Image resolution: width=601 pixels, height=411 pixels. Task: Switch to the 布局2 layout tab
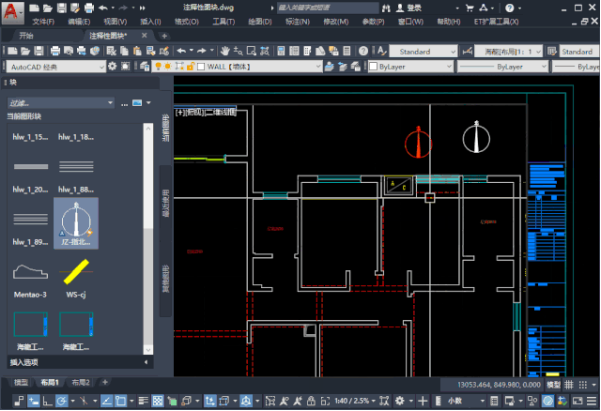[80, 382]
